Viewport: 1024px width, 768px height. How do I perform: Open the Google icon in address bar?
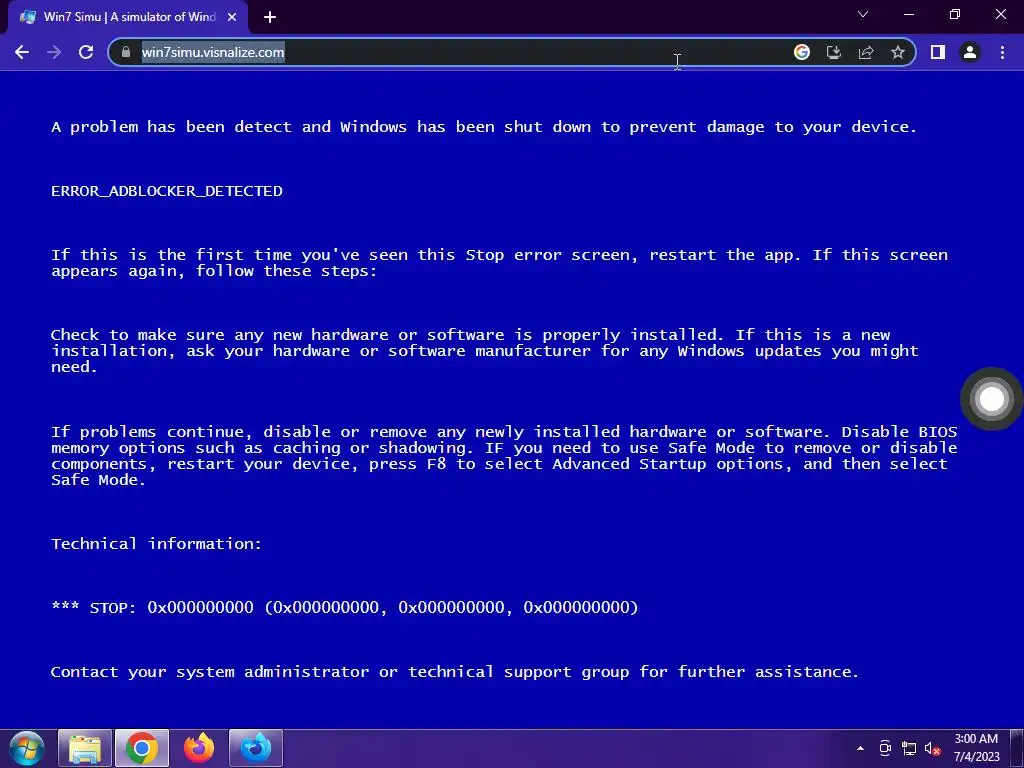pyautogui.click(x=802, y=52)
